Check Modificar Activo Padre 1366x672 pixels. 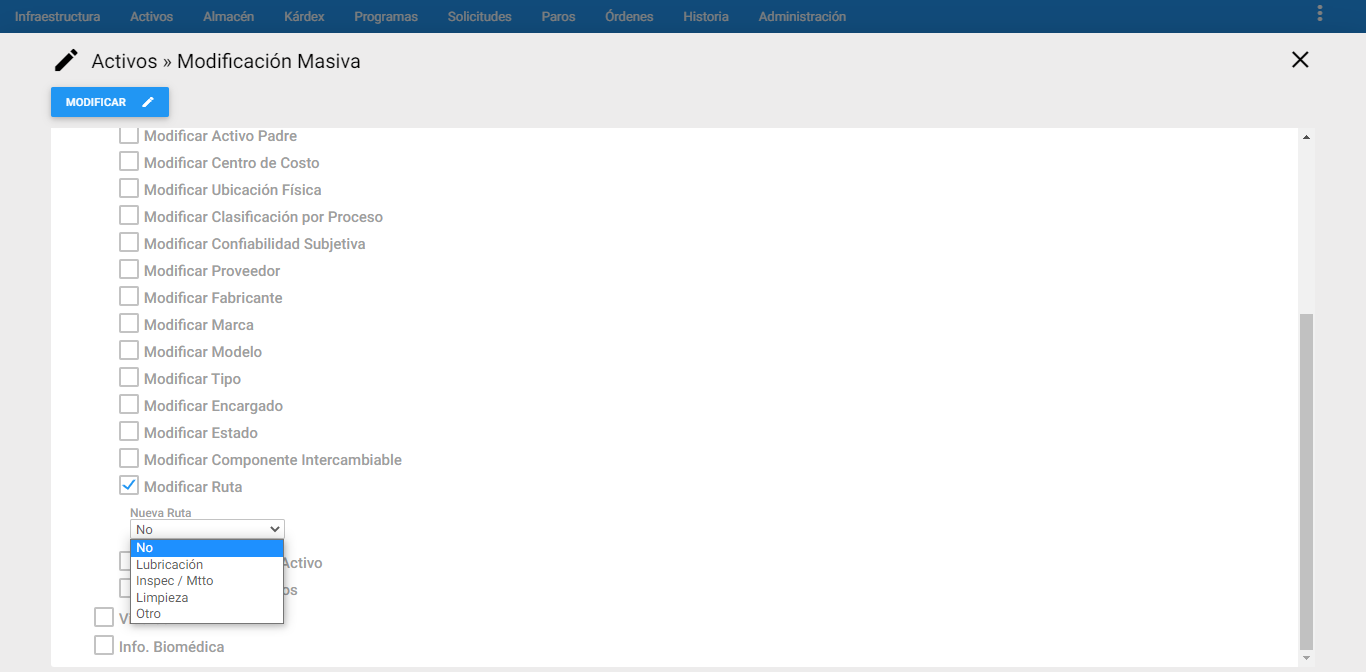pyautogui.click(x=129, y=135)
